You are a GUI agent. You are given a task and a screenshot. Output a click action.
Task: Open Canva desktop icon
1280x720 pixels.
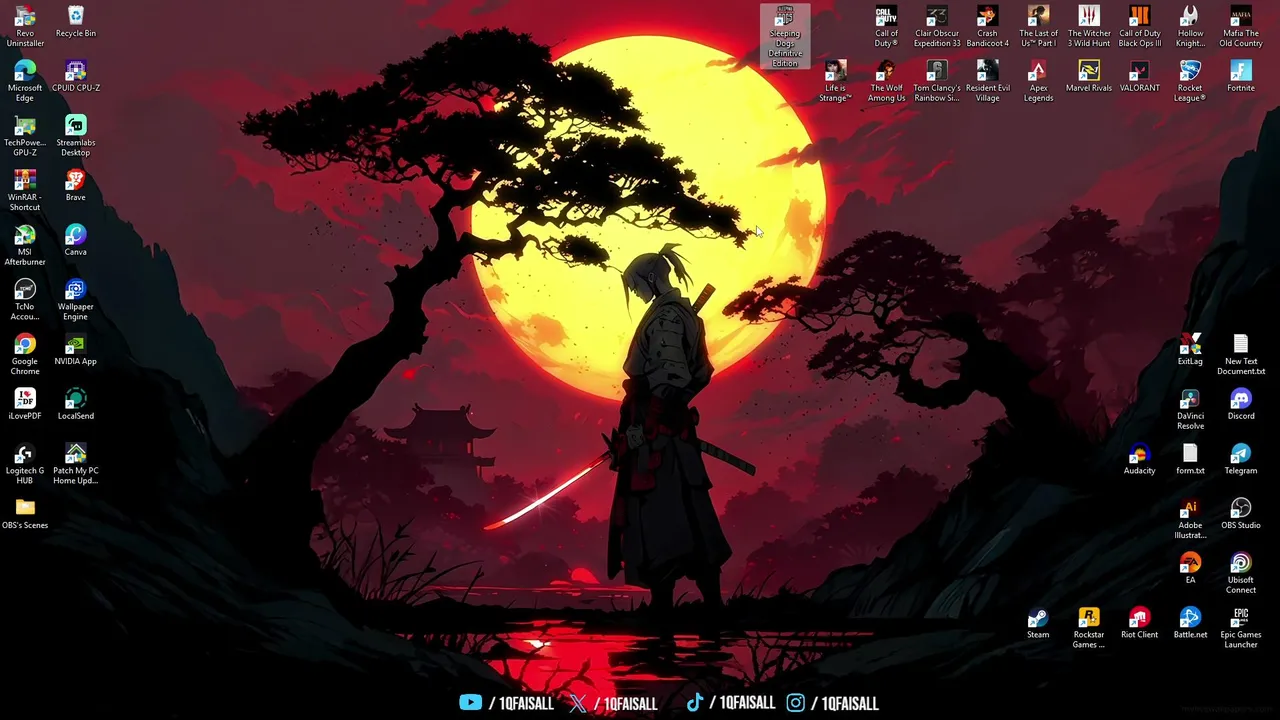[x=76, y=240]
